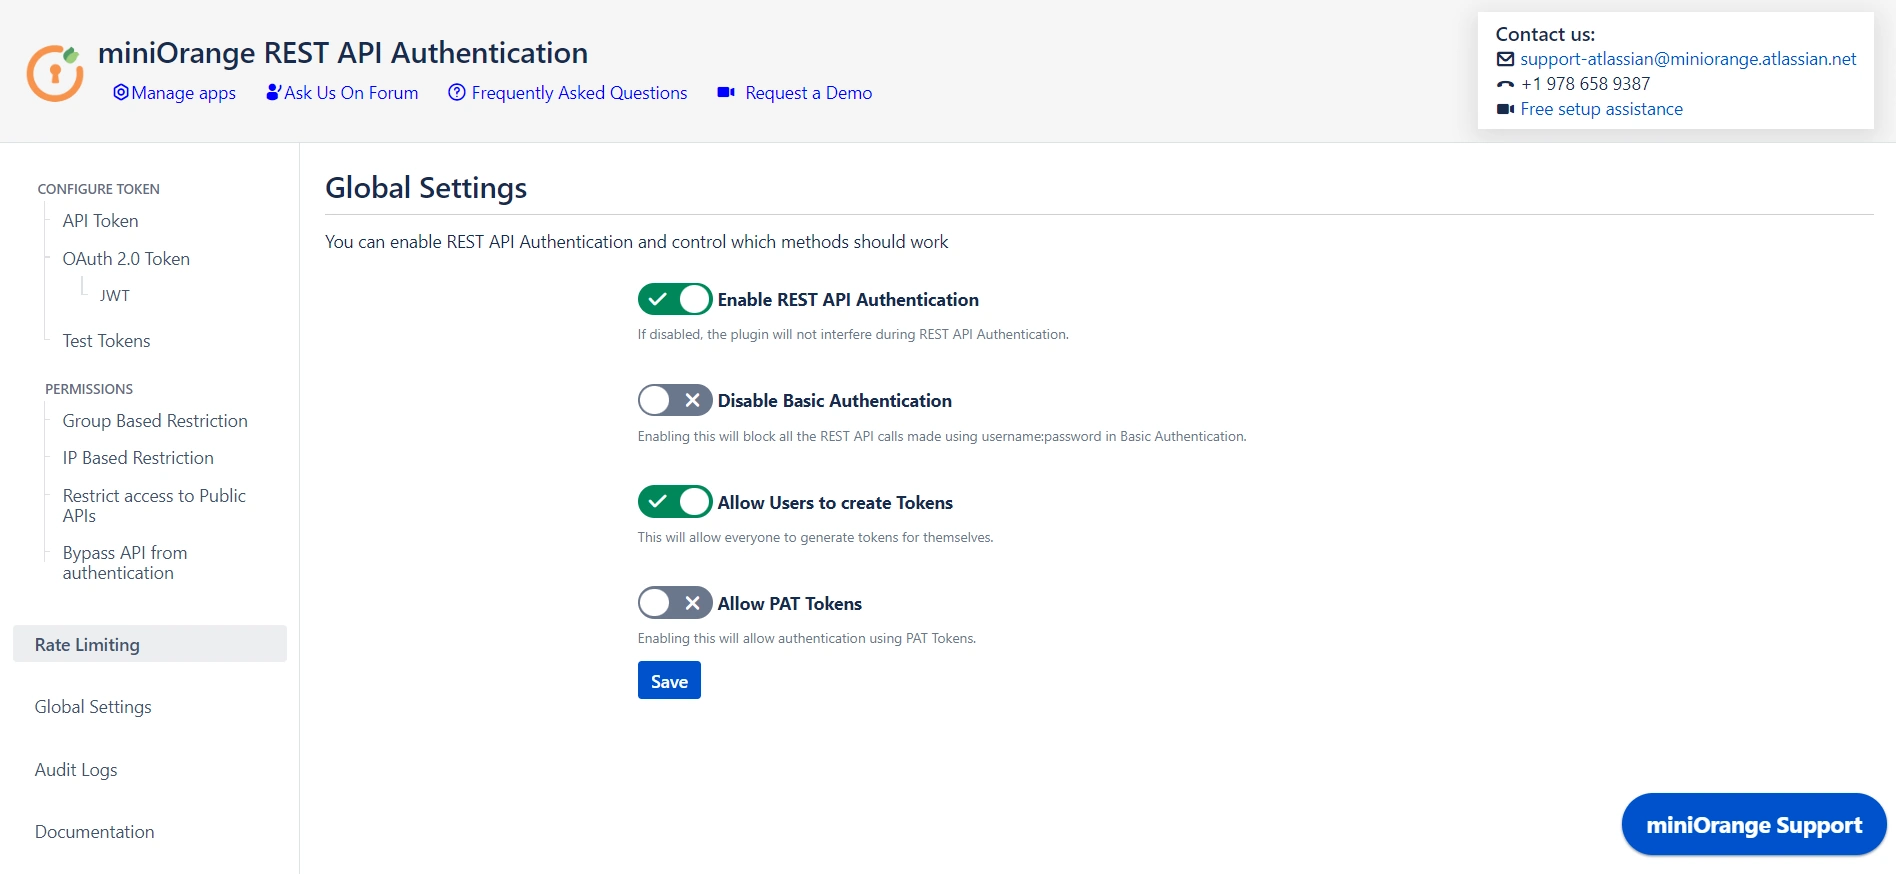
Task: Click the miniOrange REST API Authentication title
Action: click(343, 52)
